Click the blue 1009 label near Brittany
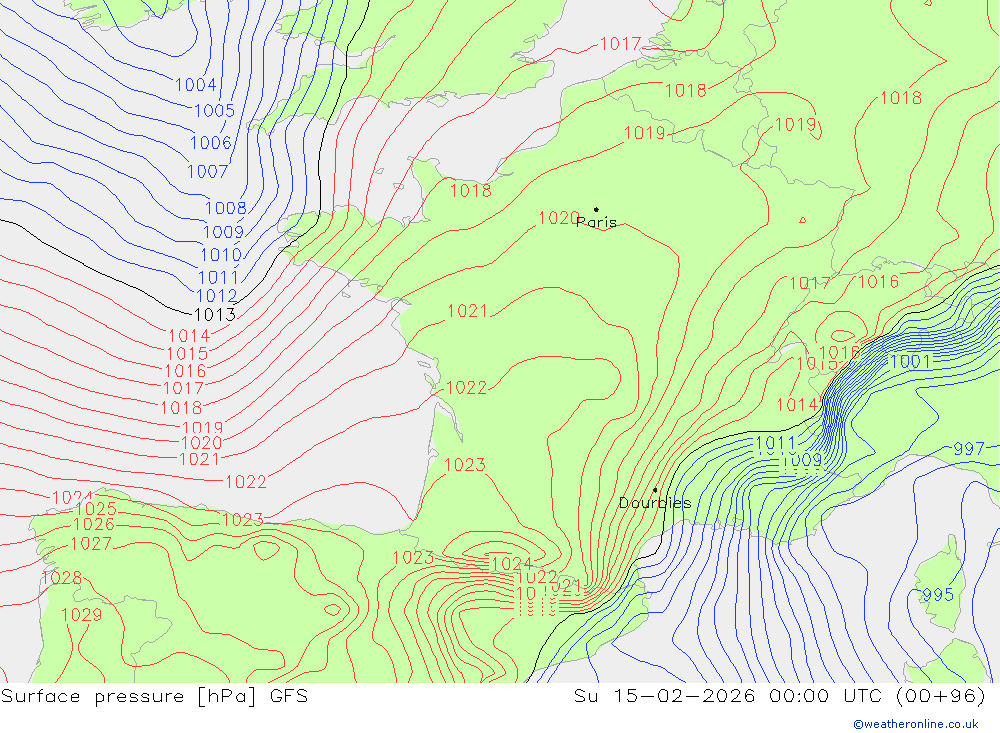 click(x=223, y=232)
